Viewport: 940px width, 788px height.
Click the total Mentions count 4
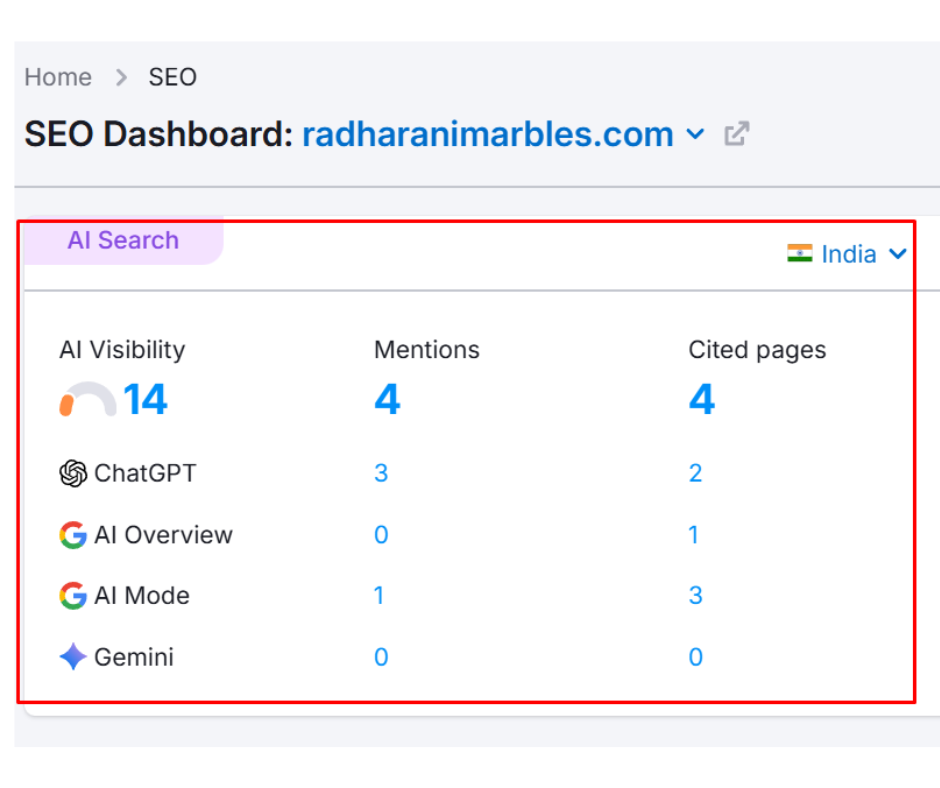click(x=387, y=398)
